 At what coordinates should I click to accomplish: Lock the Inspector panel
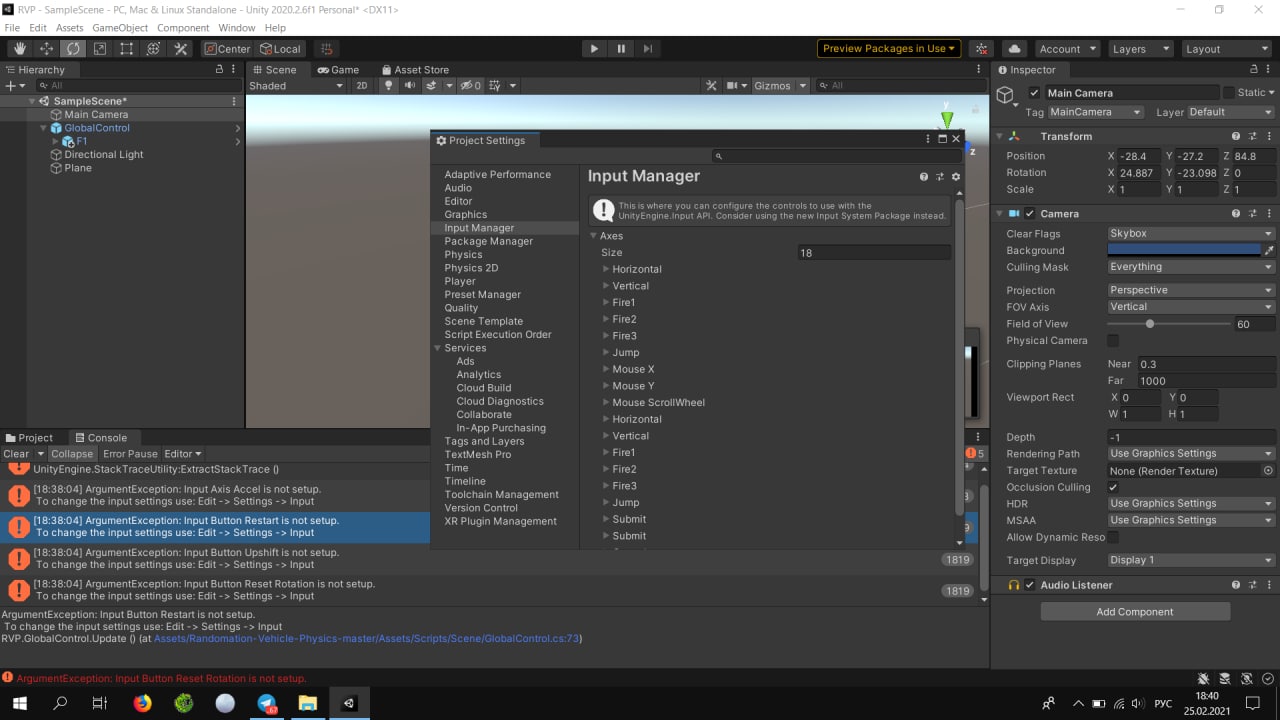(1254, 70)
